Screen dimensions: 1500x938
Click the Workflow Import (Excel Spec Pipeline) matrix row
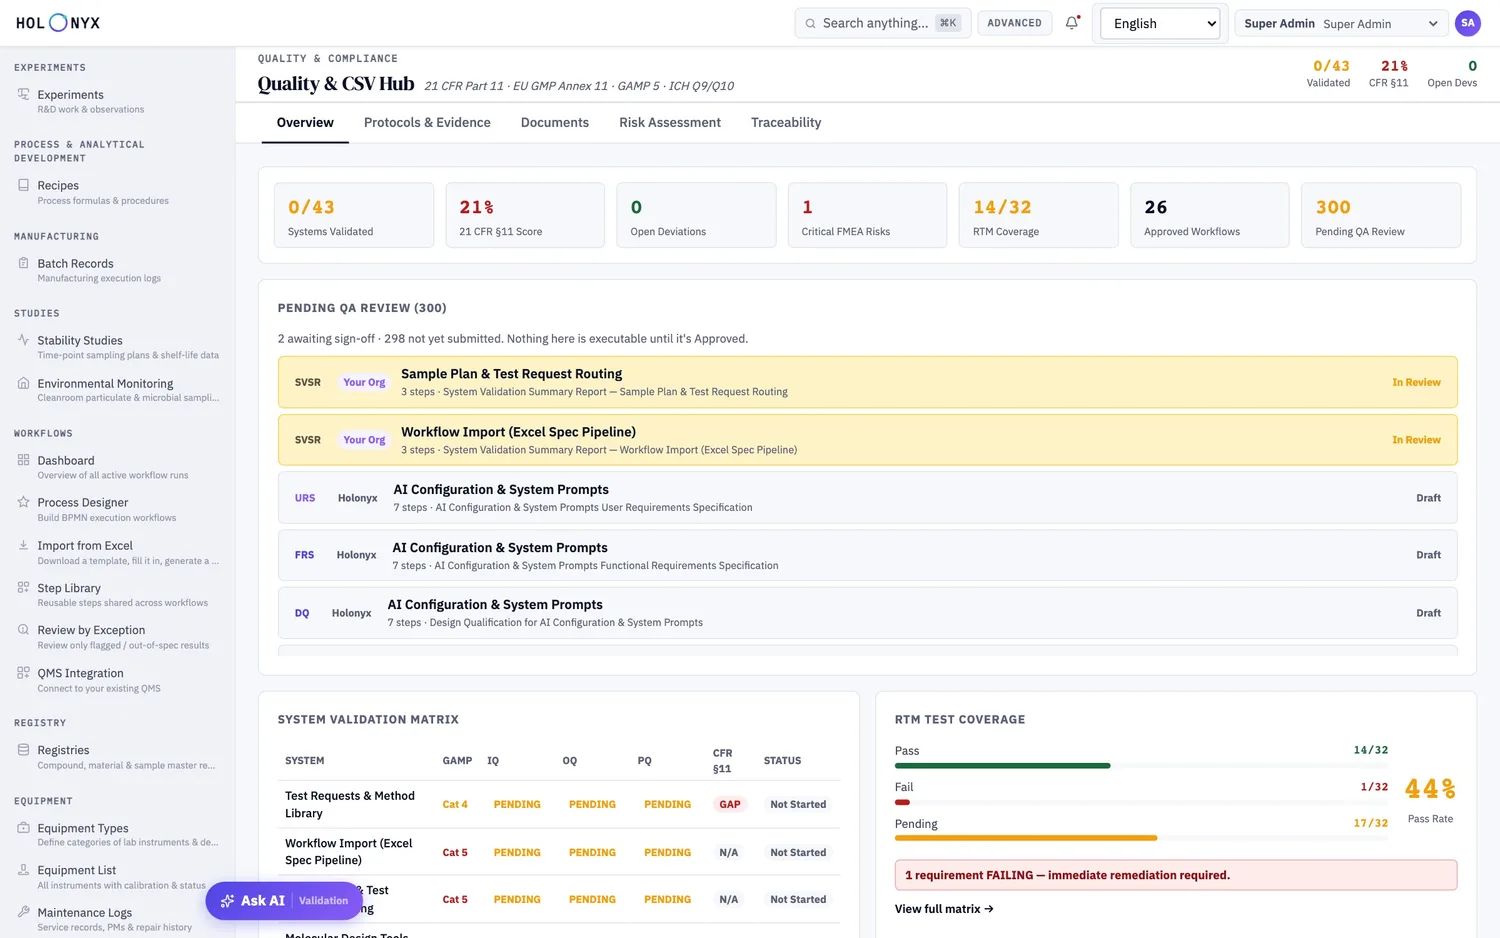tap(558, 852)
